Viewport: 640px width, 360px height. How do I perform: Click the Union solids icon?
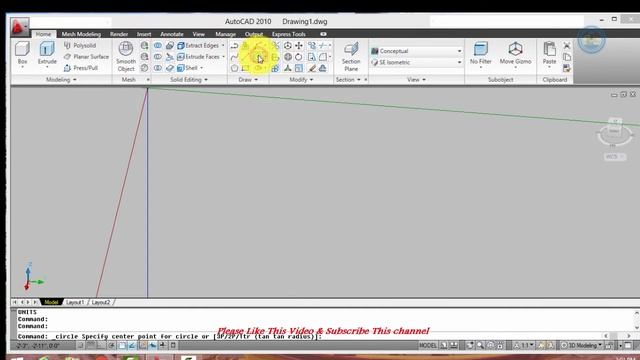coord(158,45)
